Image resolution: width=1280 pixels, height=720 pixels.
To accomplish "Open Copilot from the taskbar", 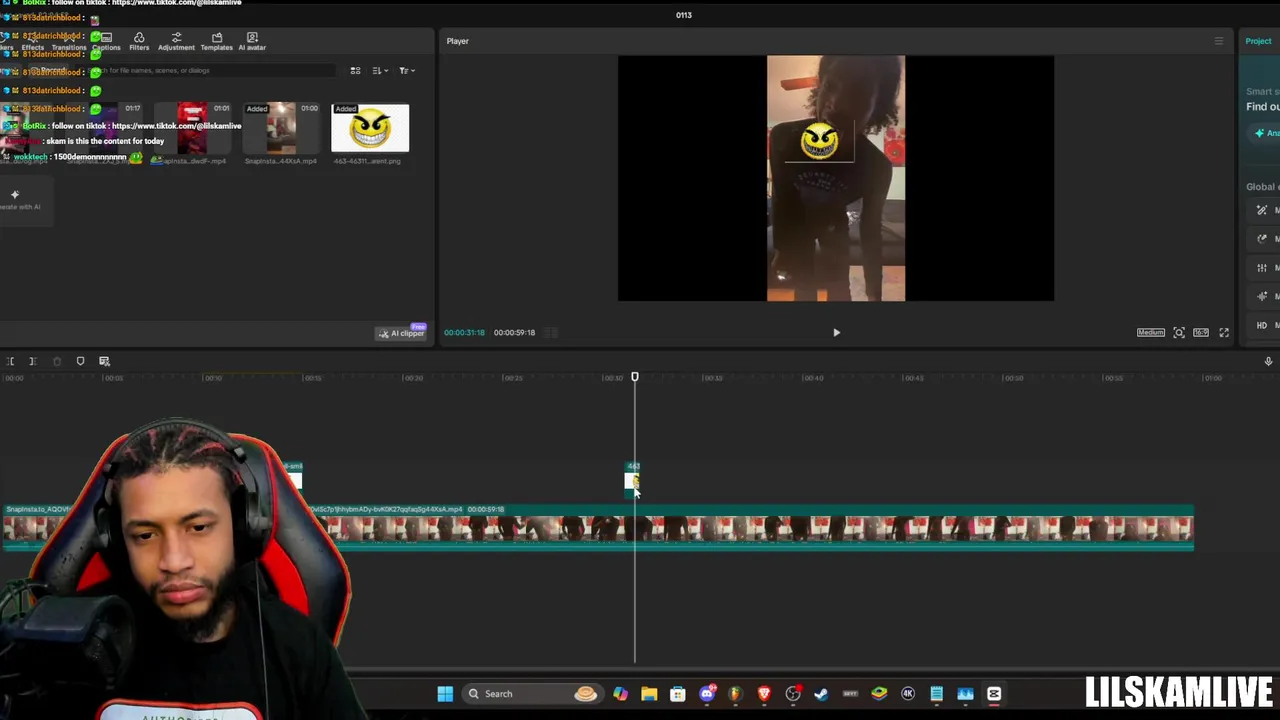I will point(620,694).
